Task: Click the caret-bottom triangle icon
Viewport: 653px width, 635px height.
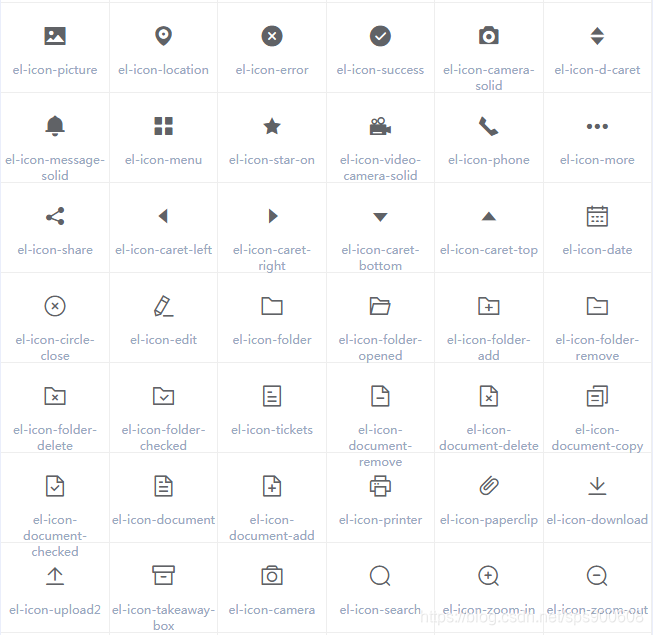Action: point(380,217)
